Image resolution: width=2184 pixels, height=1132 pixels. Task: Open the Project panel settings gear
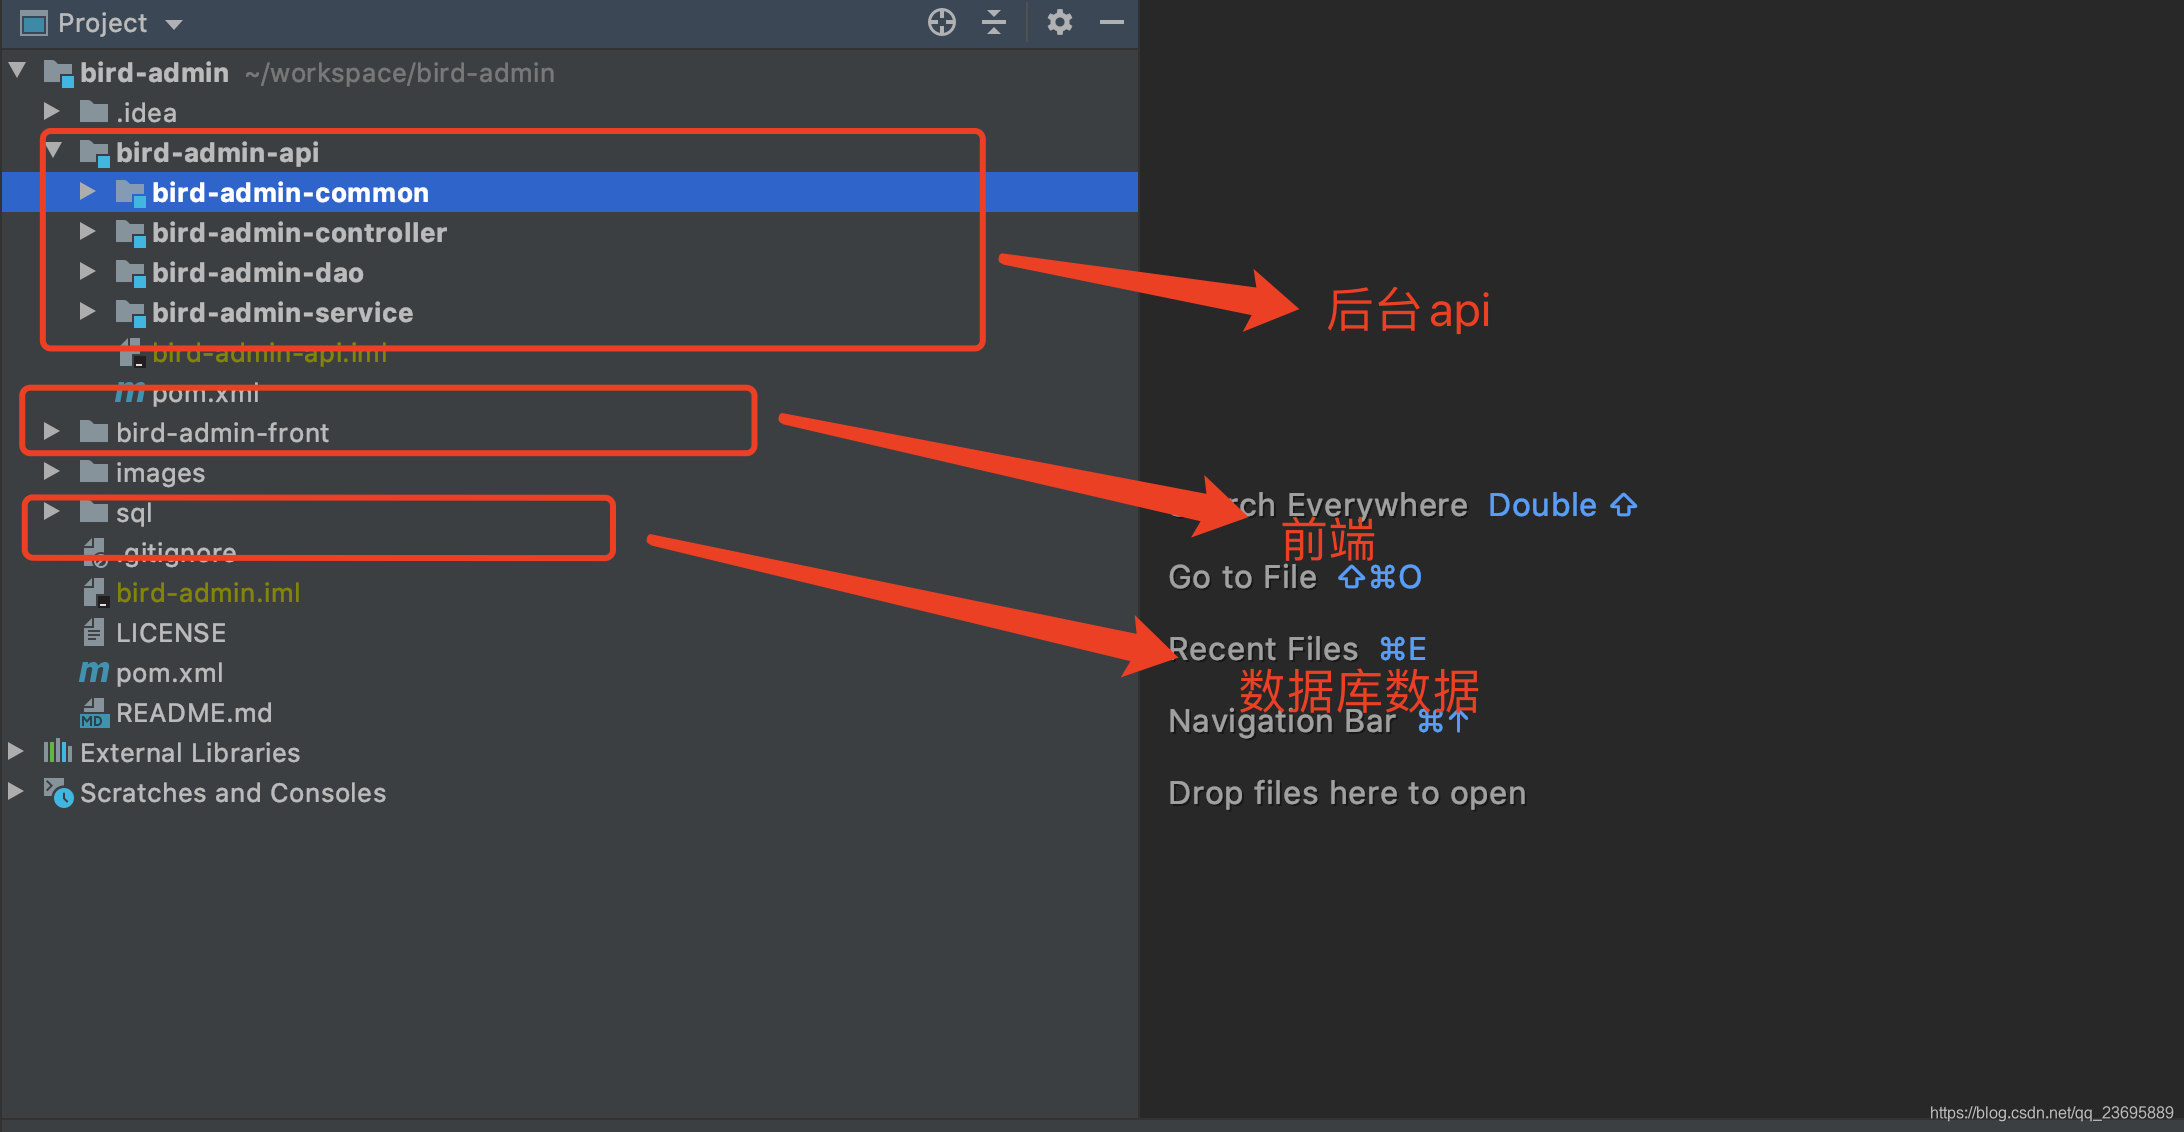(x=1060, y=22)
